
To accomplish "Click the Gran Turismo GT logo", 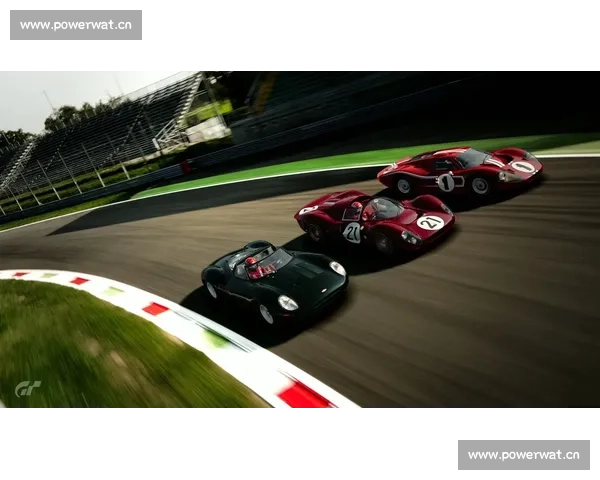I will coord(28,388).
